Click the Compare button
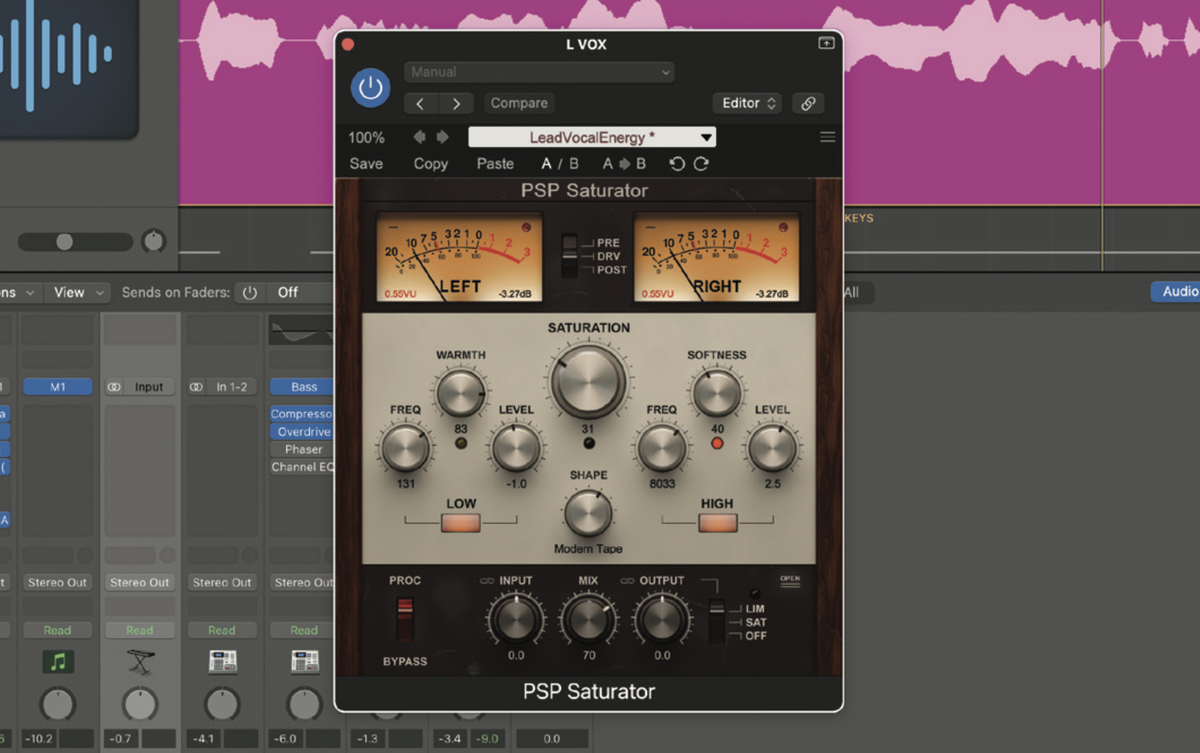1200x753 pixels. [x=519, y=102]
